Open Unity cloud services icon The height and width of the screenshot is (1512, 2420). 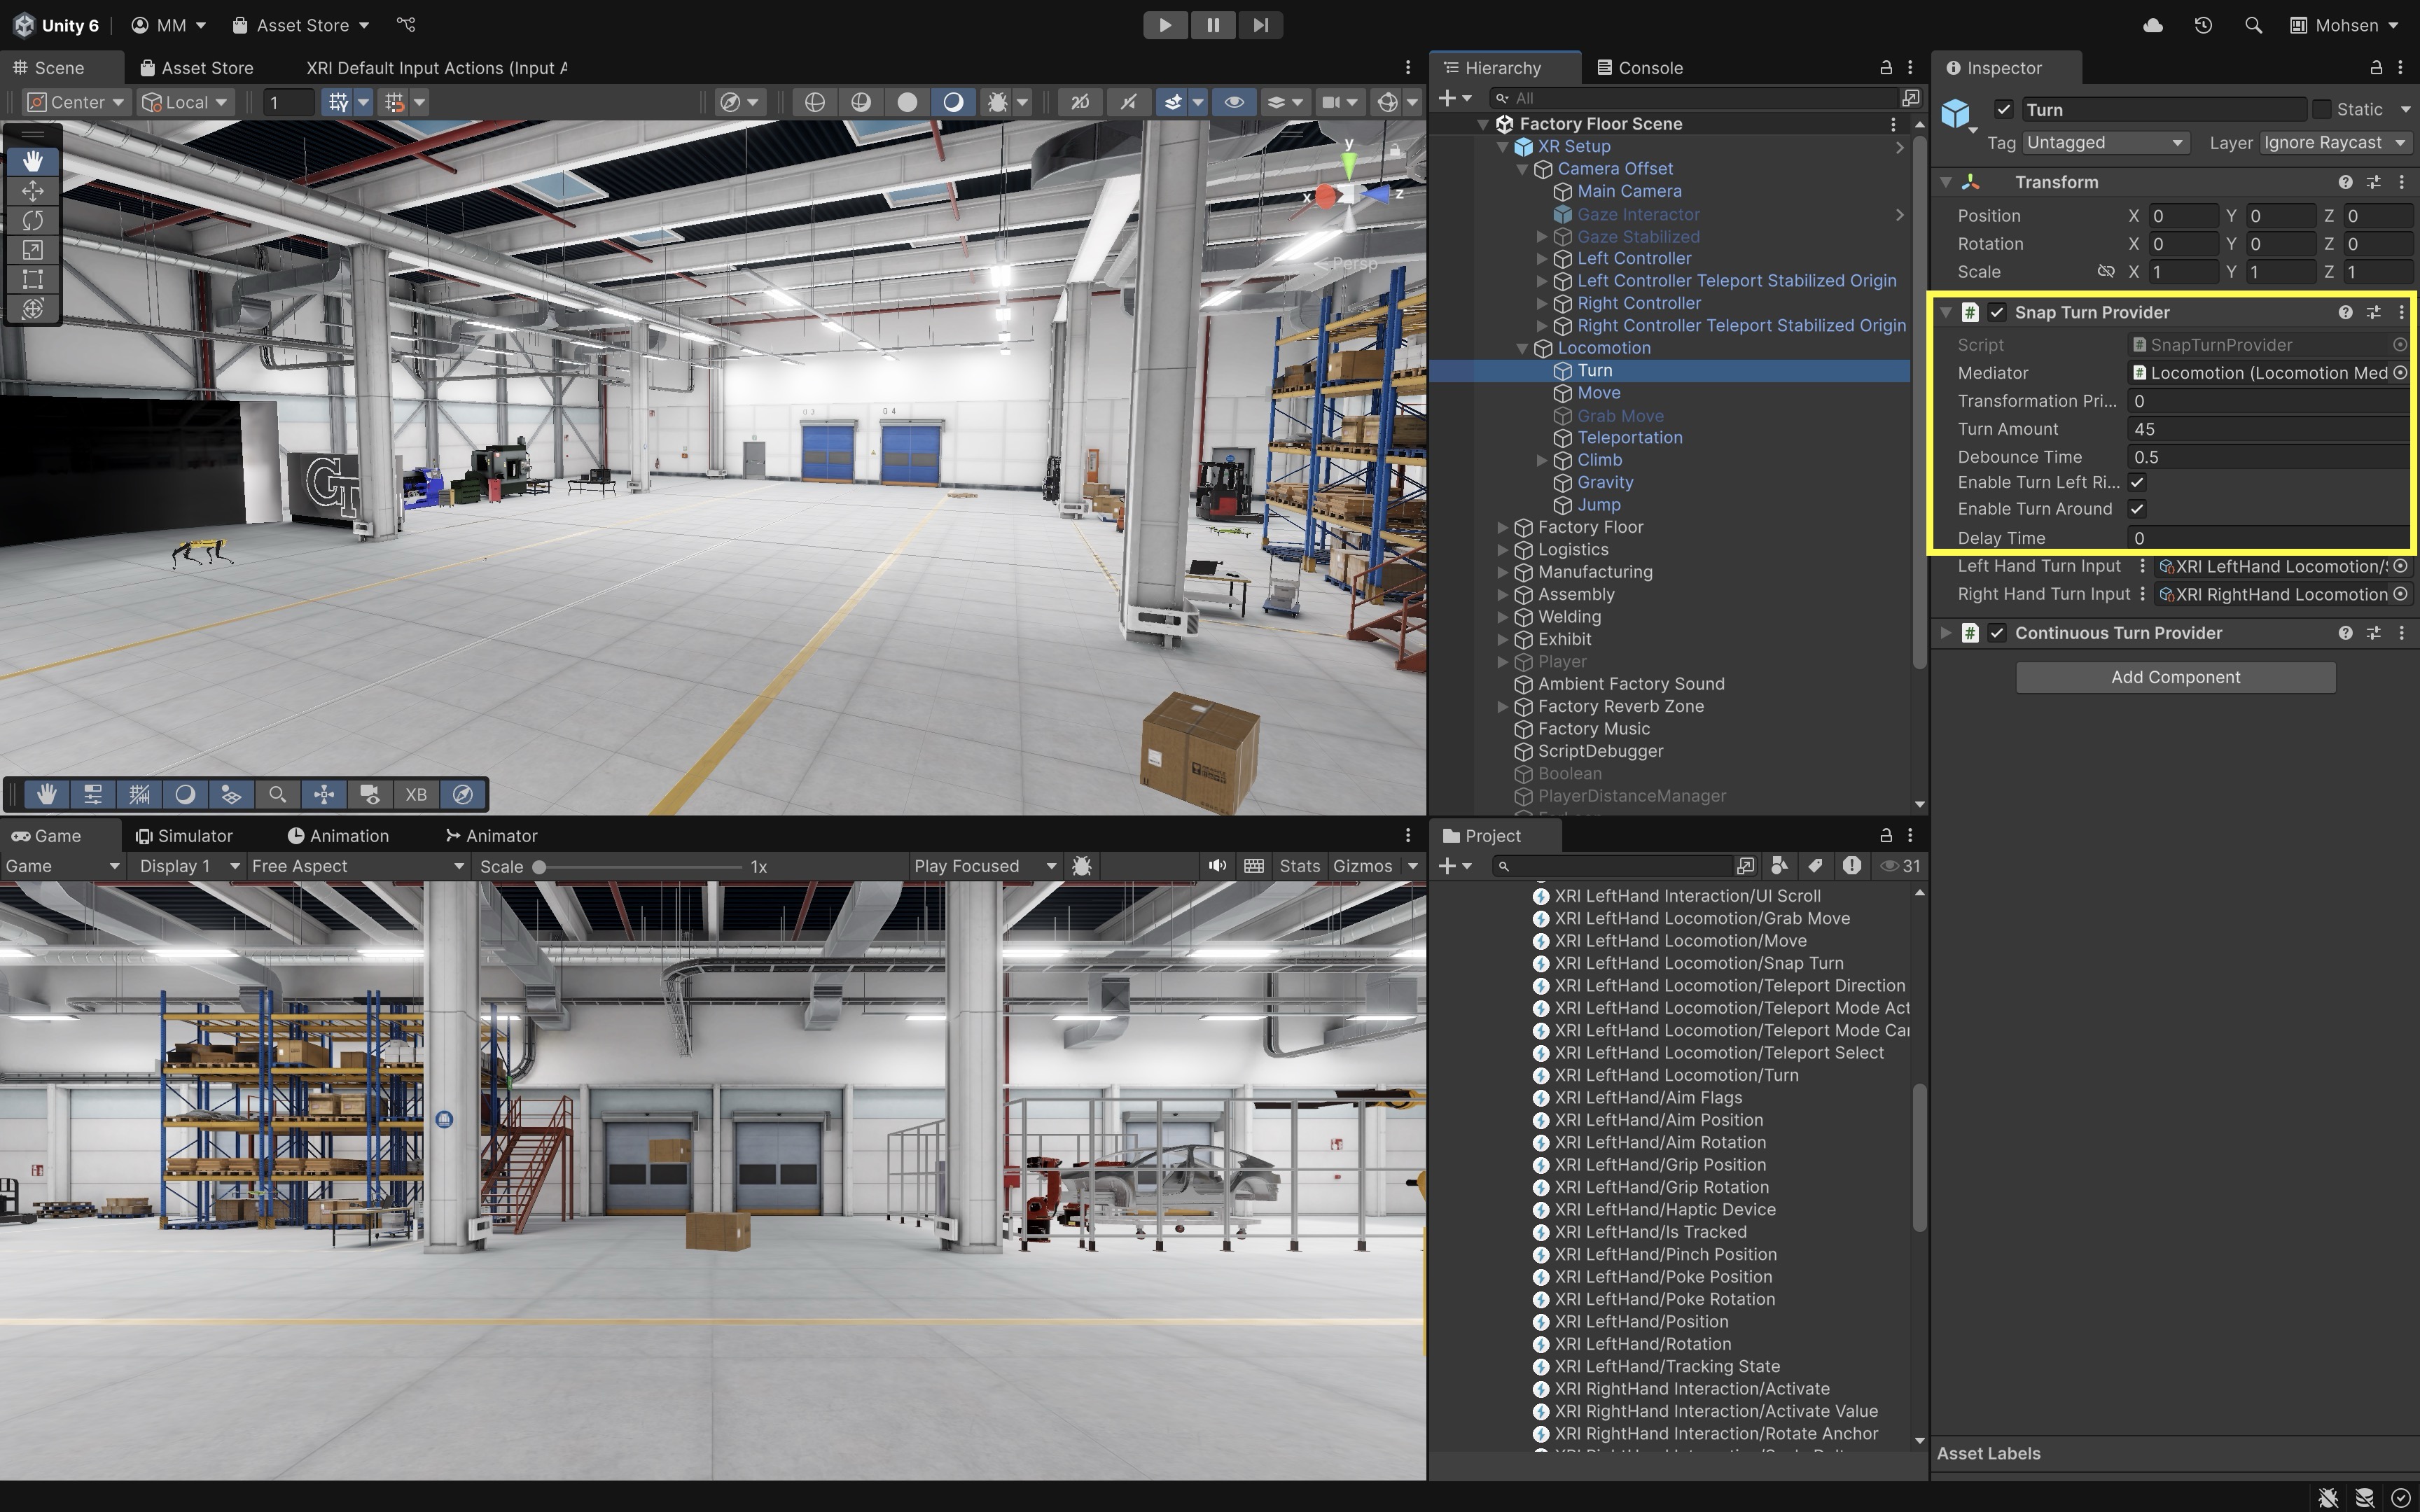[2153, 25]
